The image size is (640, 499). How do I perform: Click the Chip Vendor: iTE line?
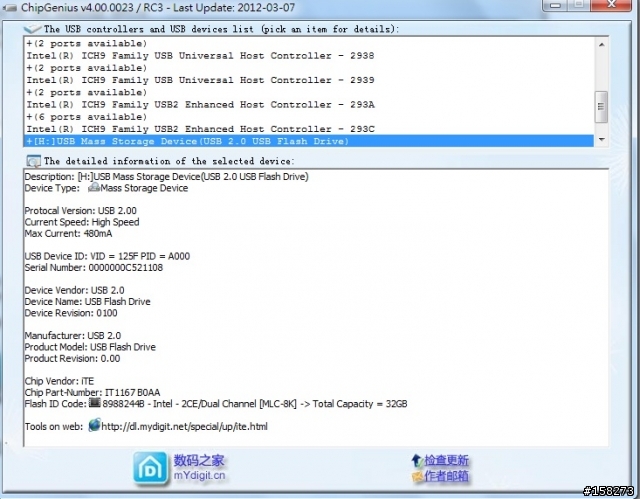[59, 381]
